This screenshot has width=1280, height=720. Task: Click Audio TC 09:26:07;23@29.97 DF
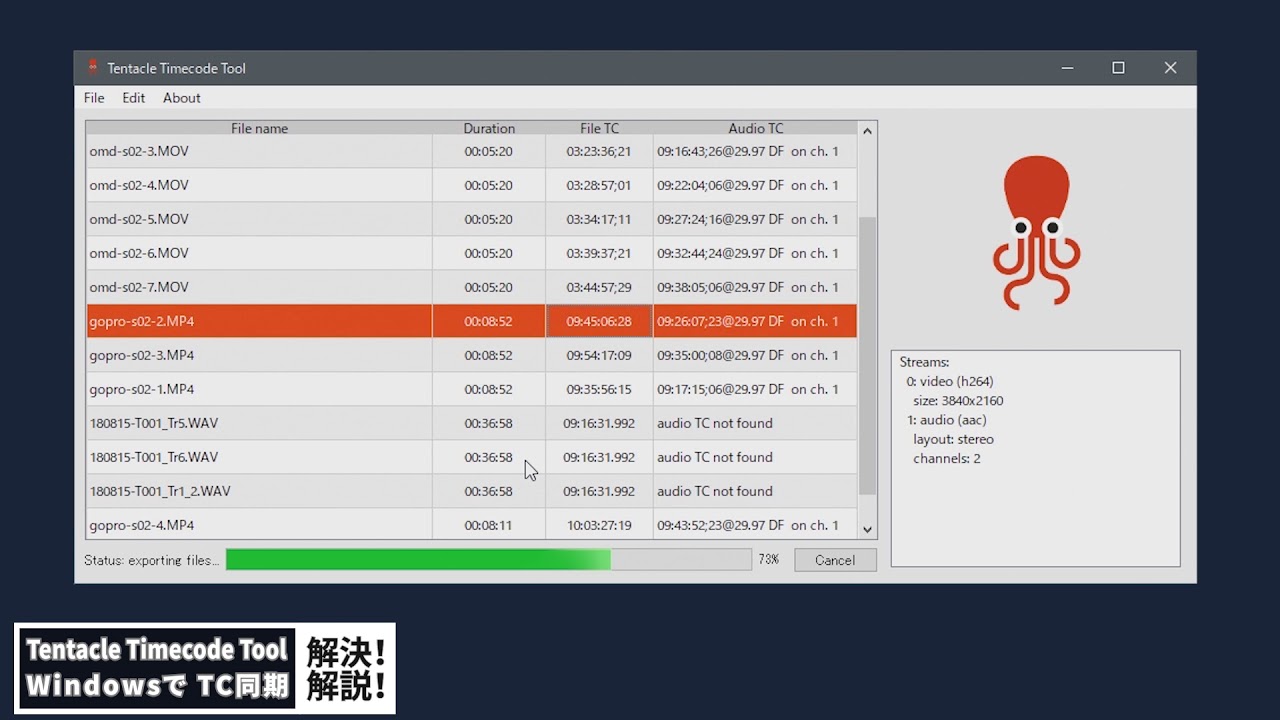coord(721,321)
